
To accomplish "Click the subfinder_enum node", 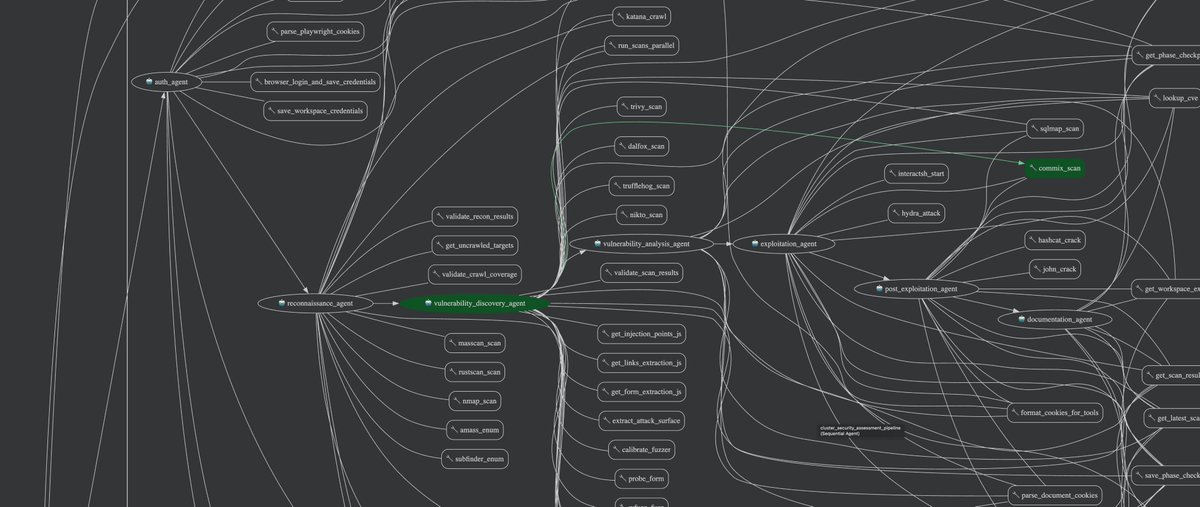I will [474, 459].
